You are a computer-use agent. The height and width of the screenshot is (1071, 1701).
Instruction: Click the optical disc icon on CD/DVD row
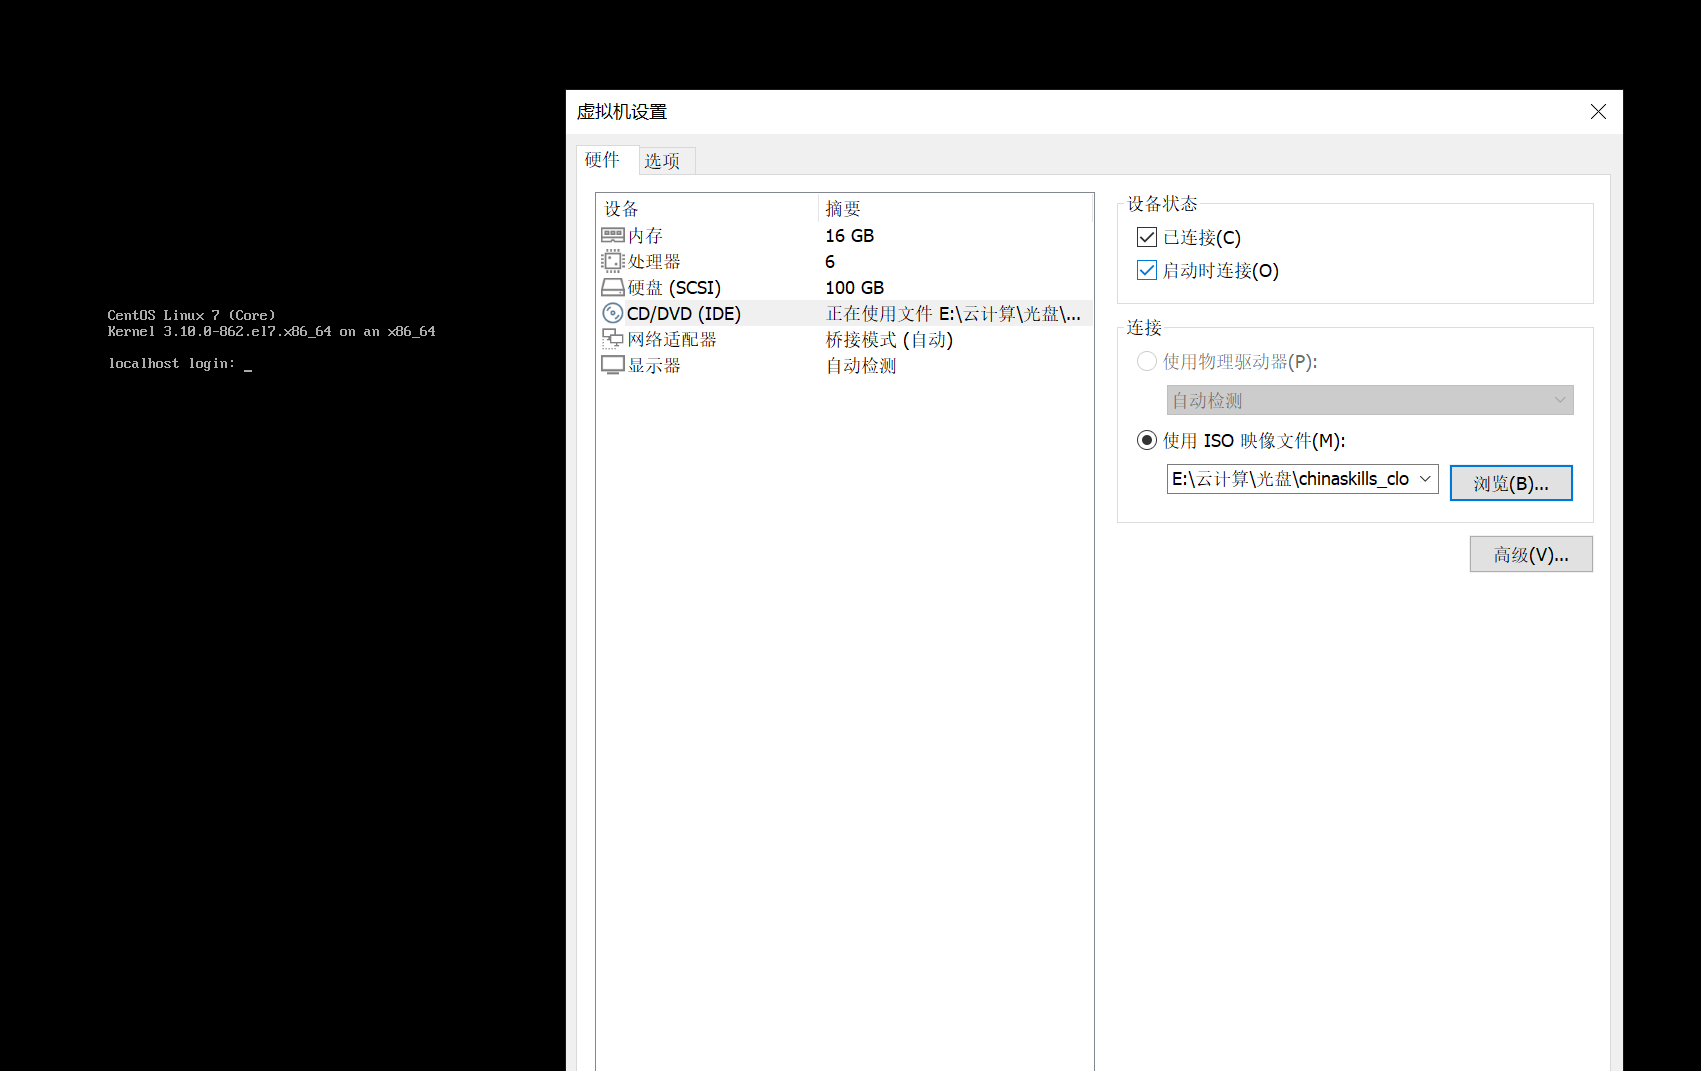click(613, 313)
